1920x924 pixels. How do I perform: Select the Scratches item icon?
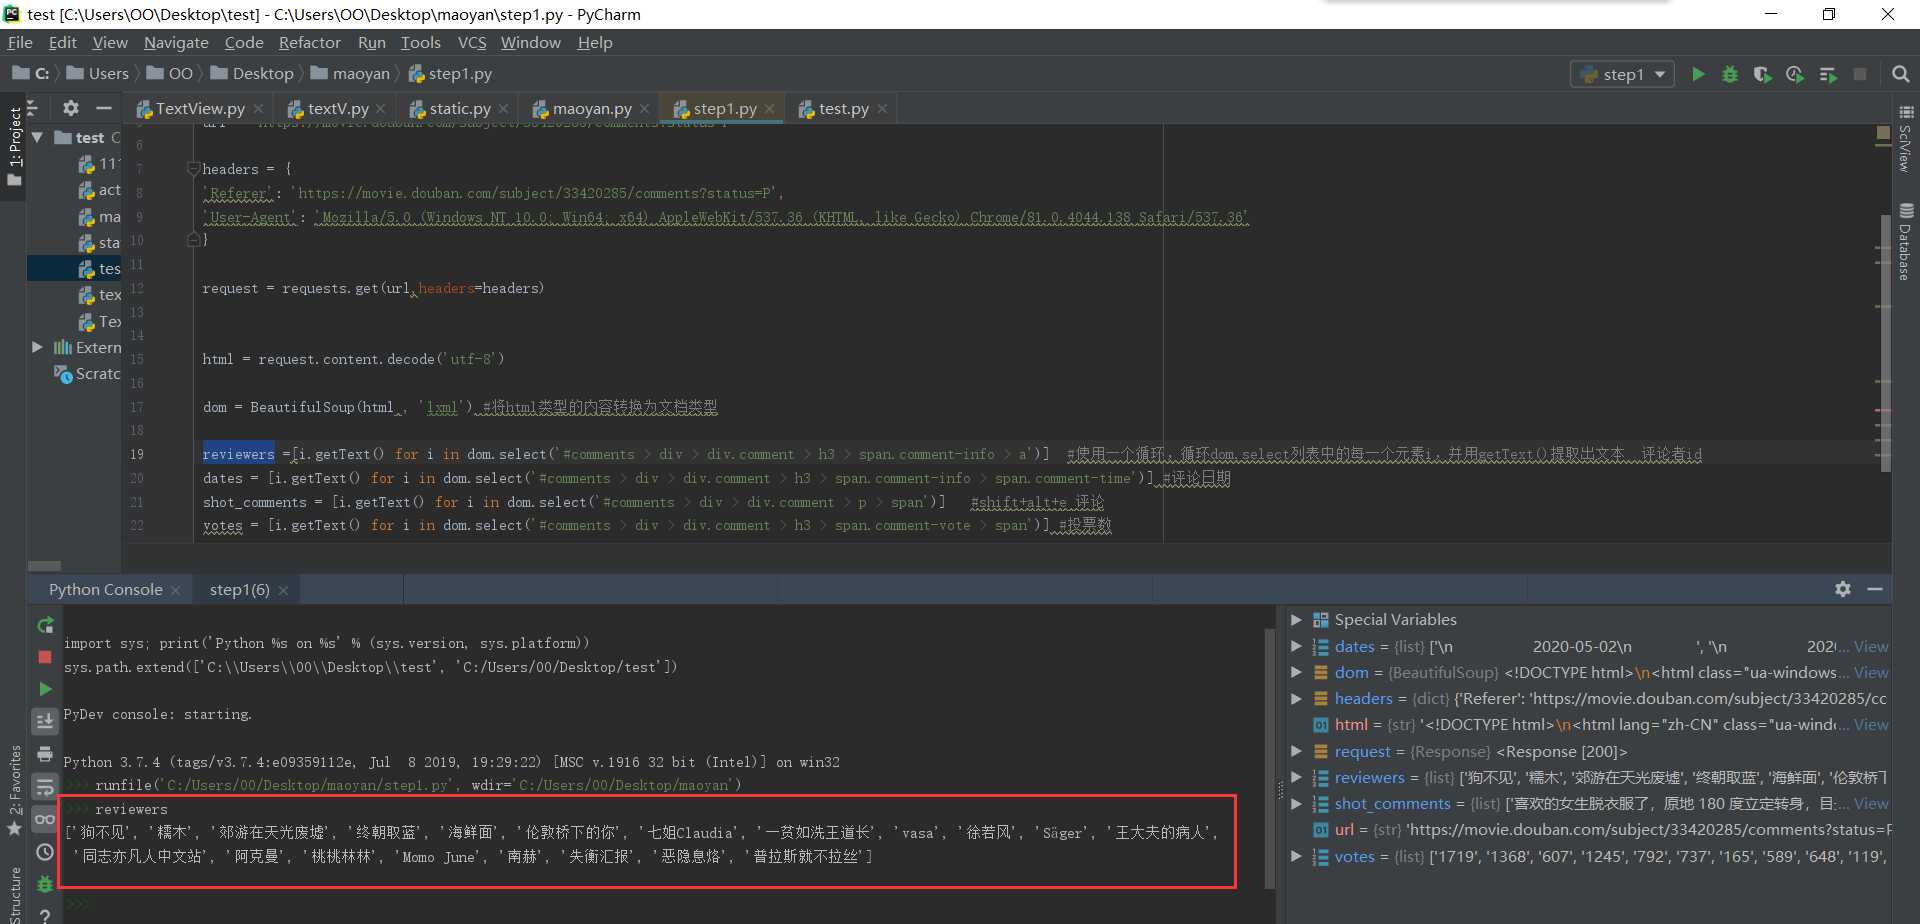tap(63, 373)
